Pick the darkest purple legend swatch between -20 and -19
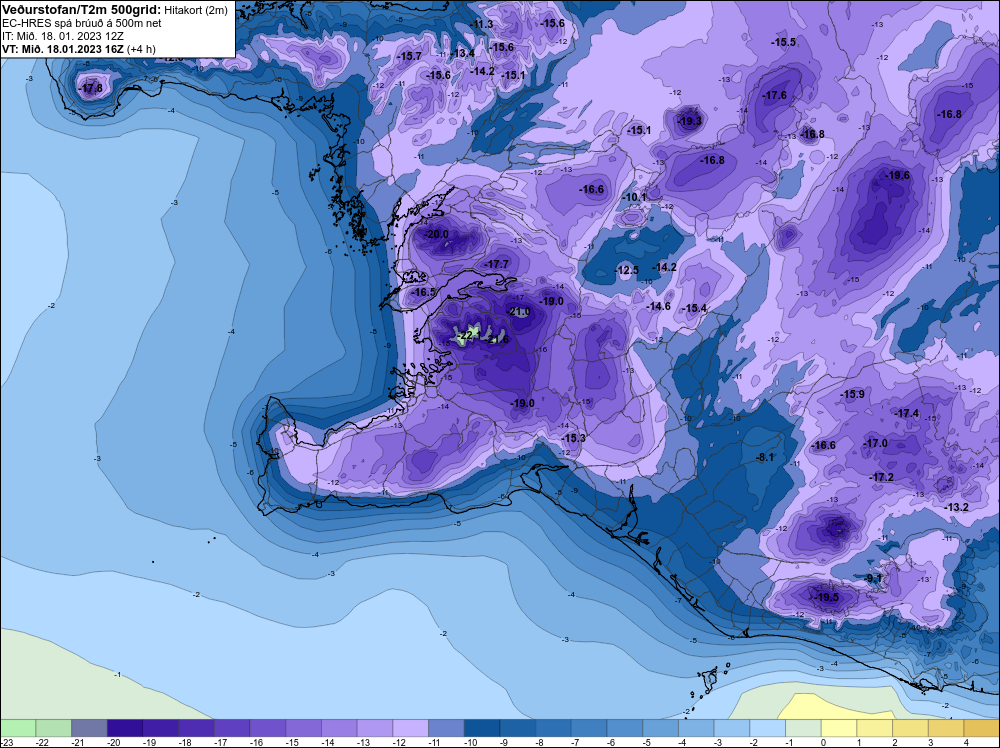1000x748 pixels. (x=125, y=728)
